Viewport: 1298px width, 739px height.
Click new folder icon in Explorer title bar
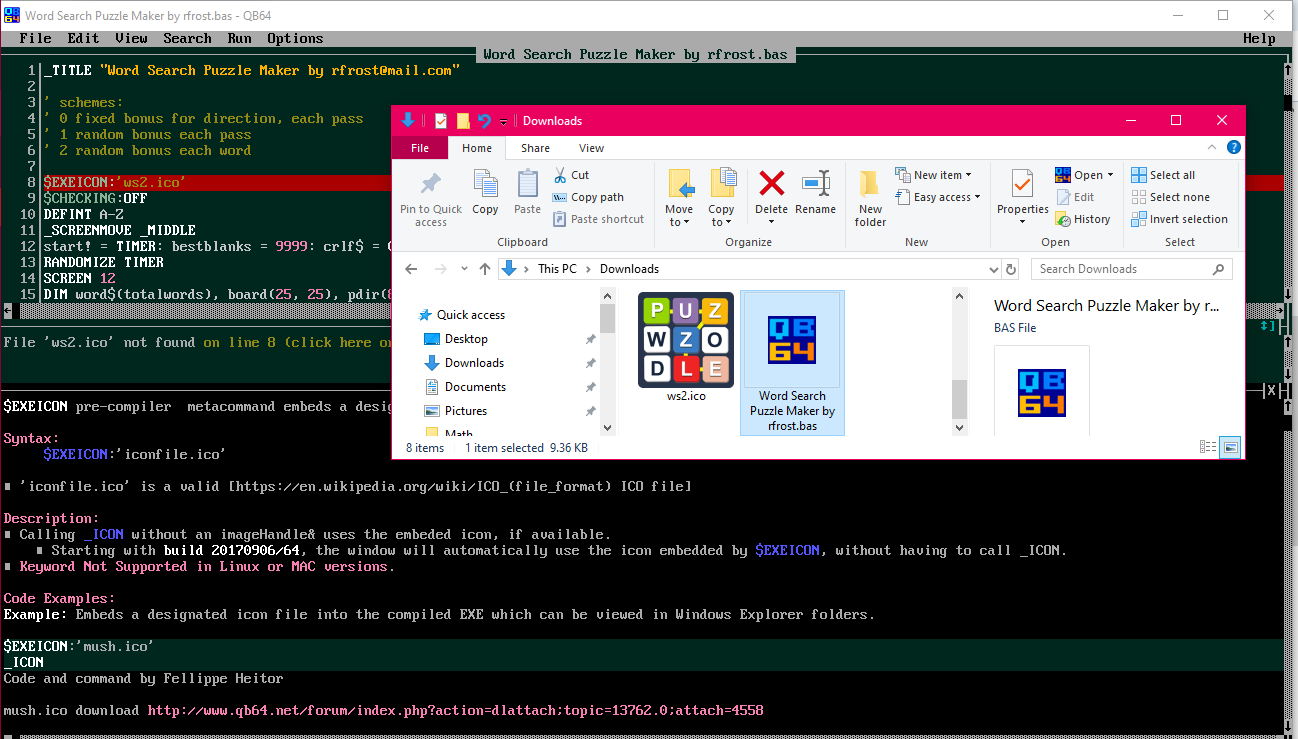(x=463, y=120)
